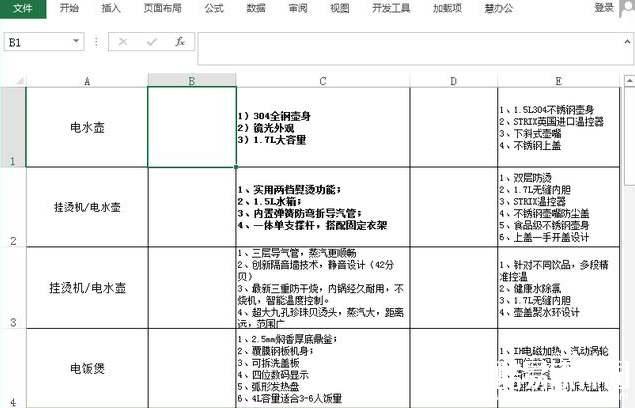Select cell E4 with IH电磁加热

(558, 368)
